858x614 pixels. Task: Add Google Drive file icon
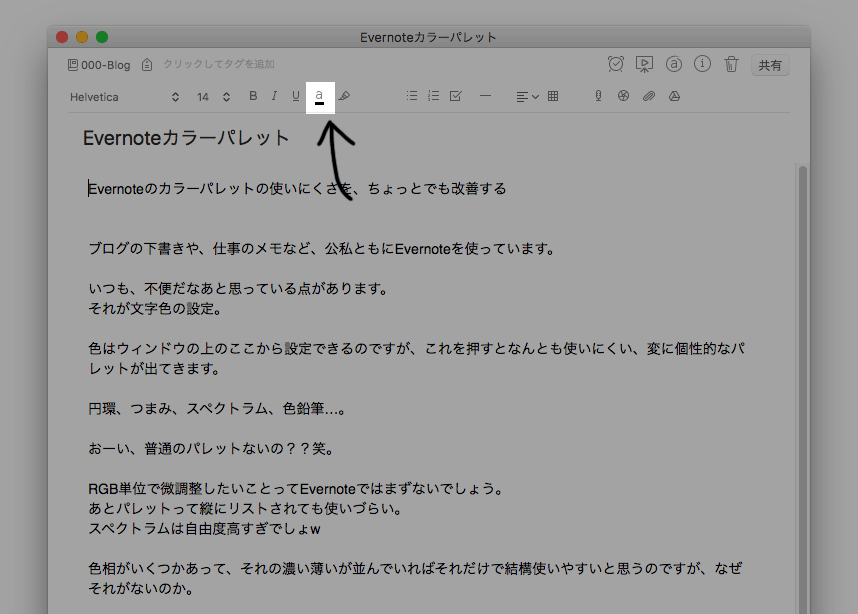[x=674, y=96]
